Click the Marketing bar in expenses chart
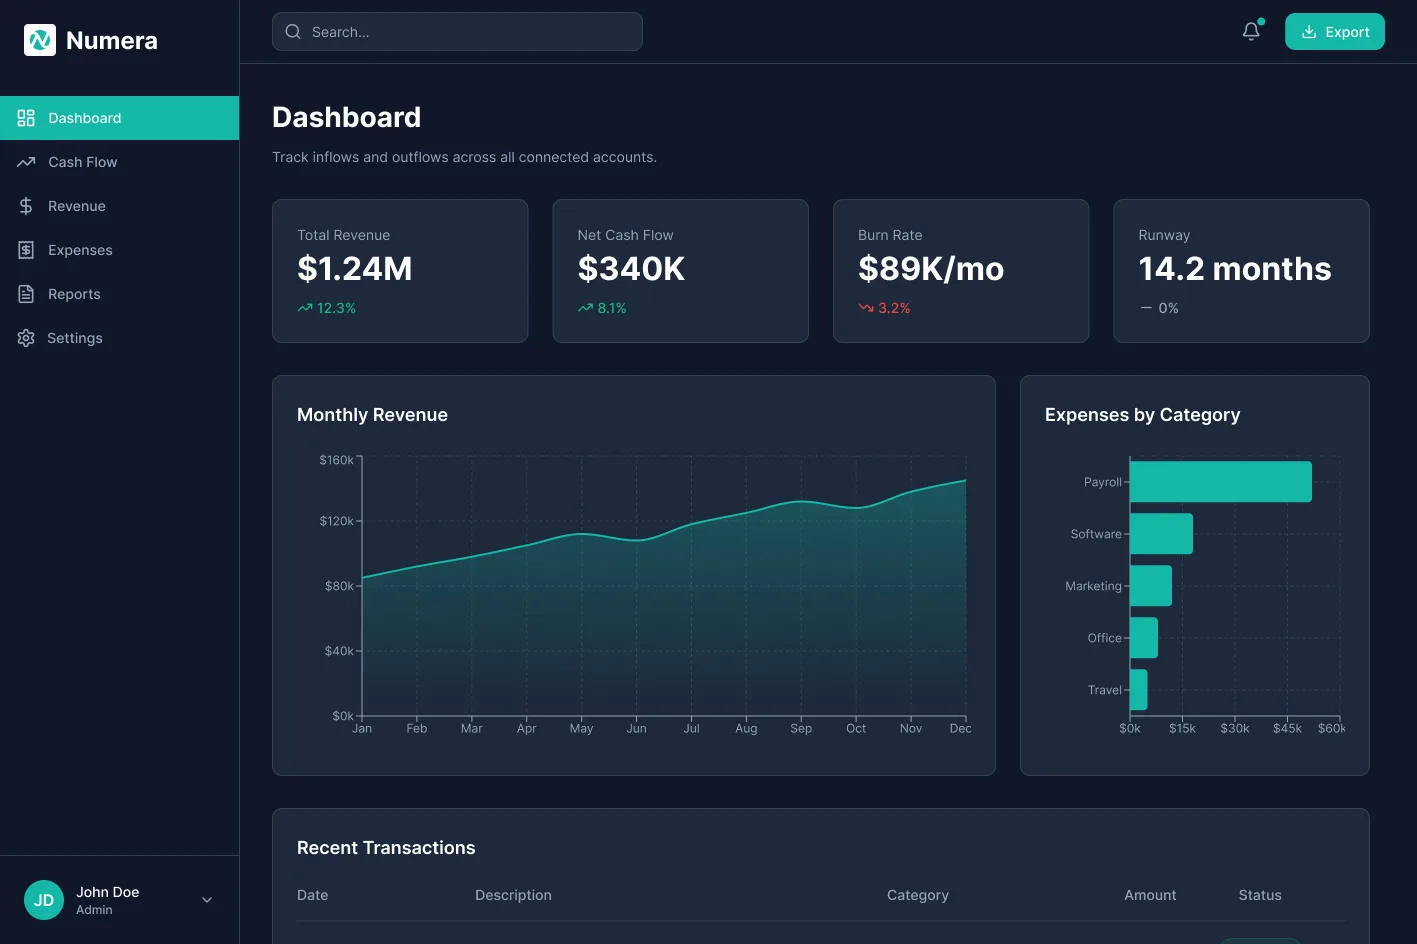Image resolution: width=1417 pixels, height=944 pixels. 1151,586
